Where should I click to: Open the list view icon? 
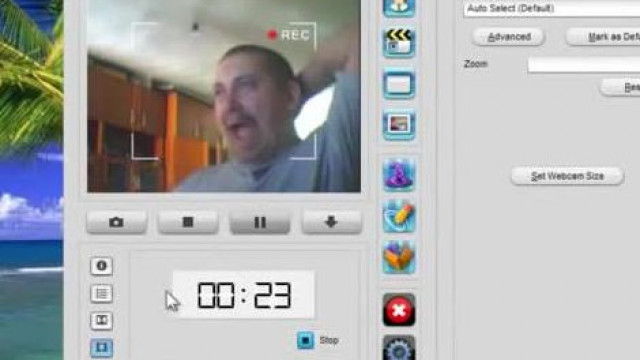point(101,293)
